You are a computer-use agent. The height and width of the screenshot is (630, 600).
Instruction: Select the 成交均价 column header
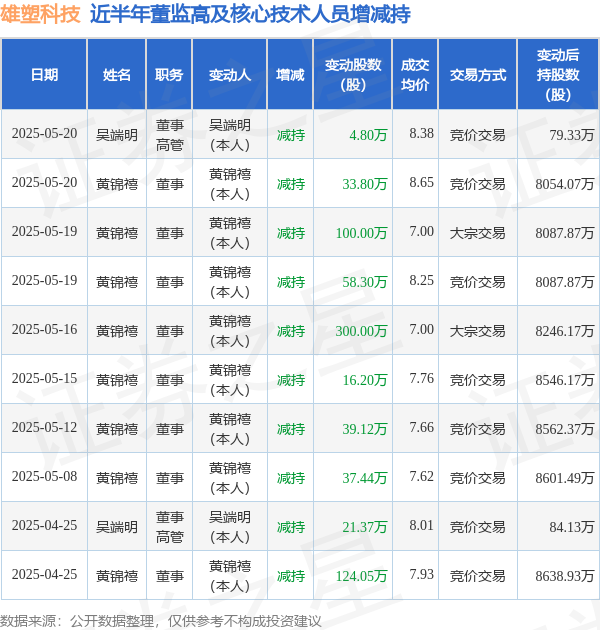(415, 75)
